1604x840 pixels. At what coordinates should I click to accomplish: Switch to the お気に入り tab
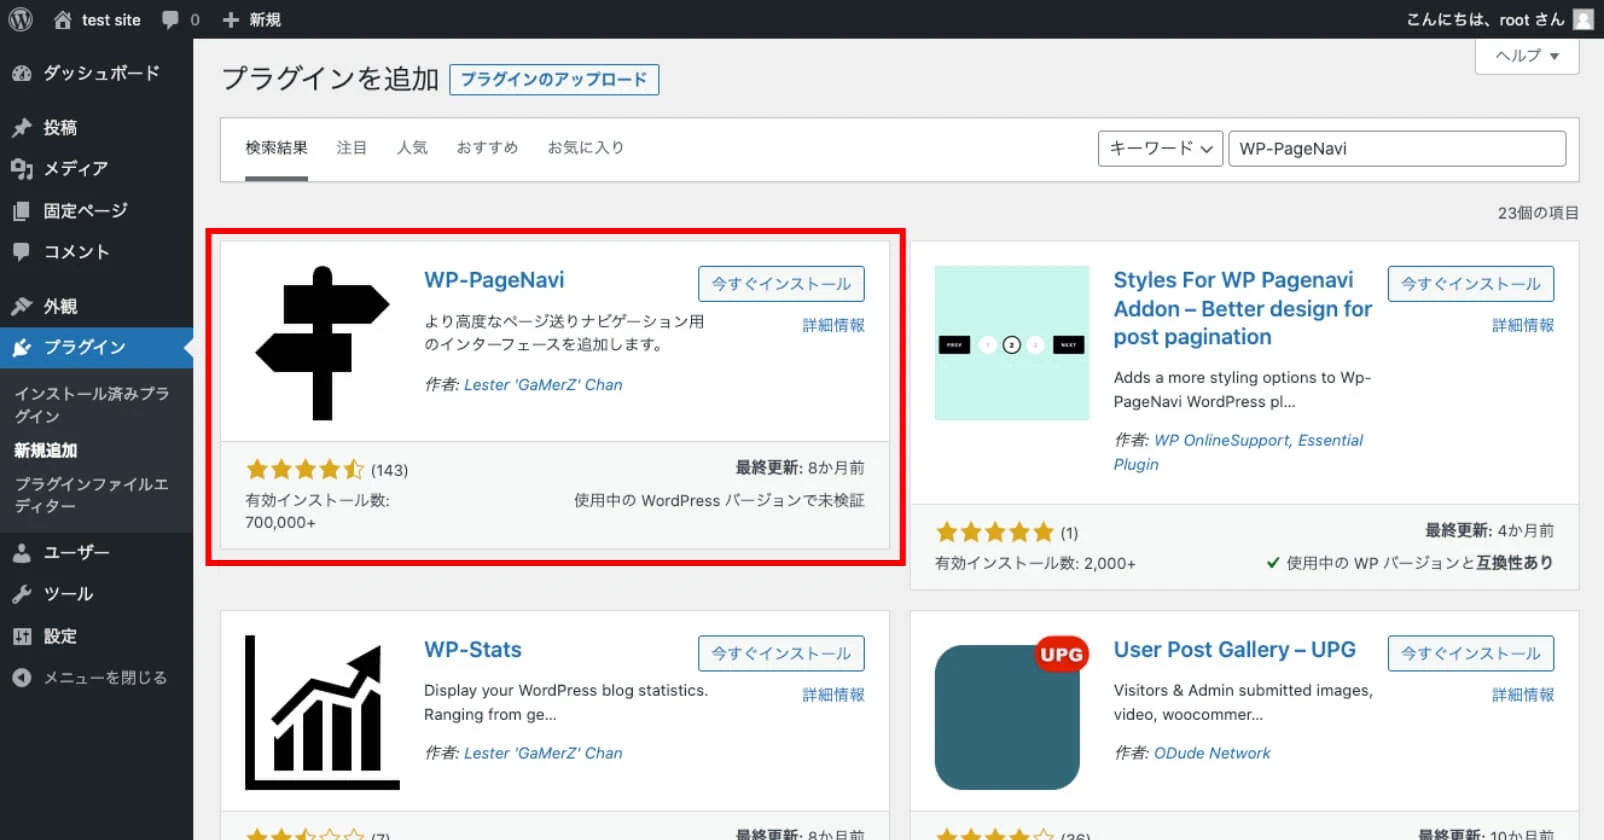[586, 148]
